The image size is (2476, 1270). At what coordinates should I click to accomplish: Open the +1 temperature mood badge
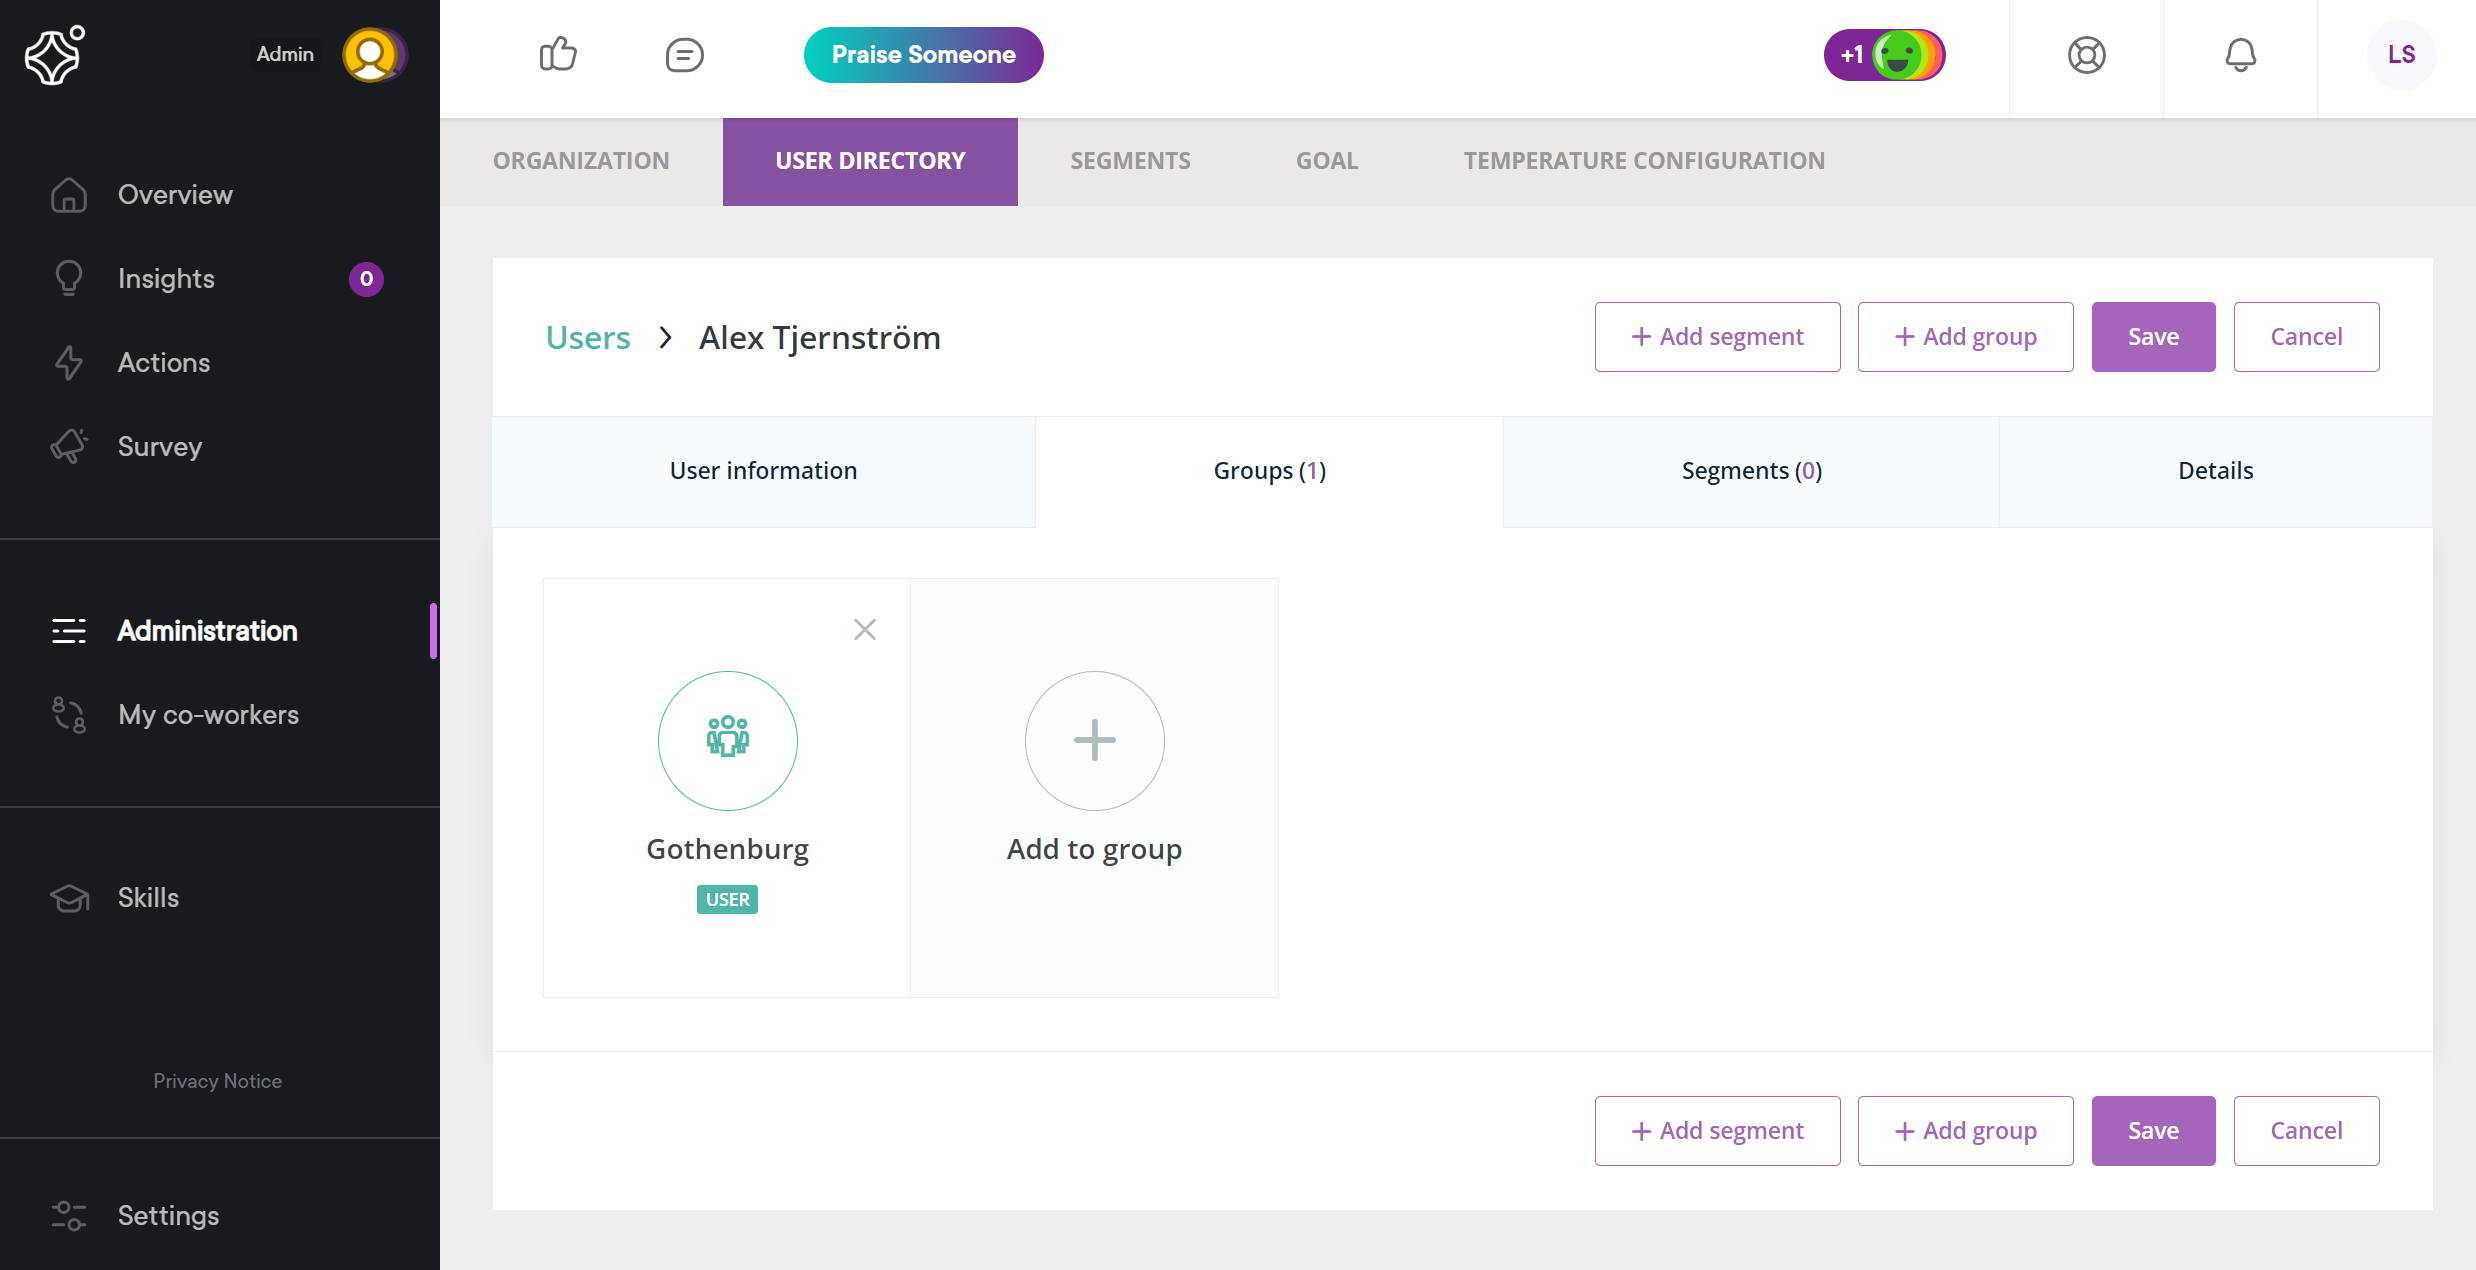tap(1885, 55)
